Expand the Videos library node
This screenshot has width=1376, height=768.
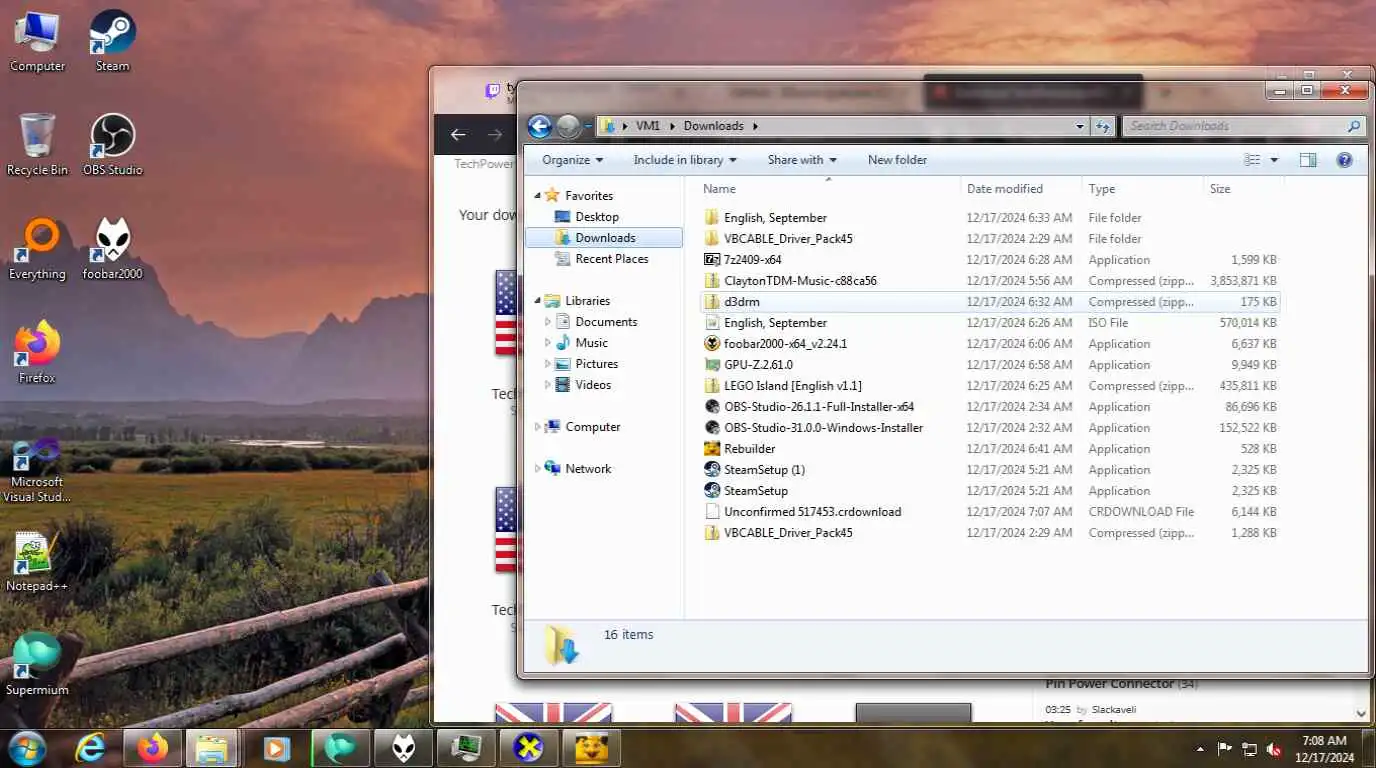click(547, 385)
